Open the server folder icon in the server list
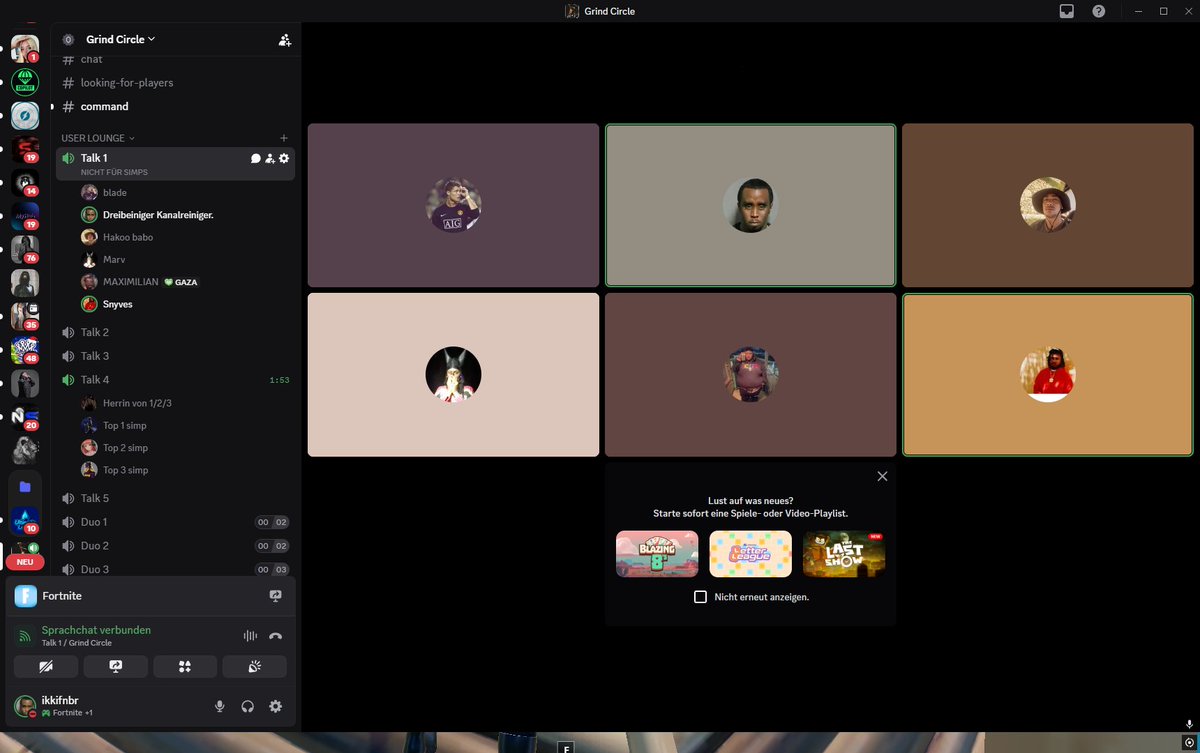The height and width of the screenshot is (753, 1200). click(x=25, y=487)
